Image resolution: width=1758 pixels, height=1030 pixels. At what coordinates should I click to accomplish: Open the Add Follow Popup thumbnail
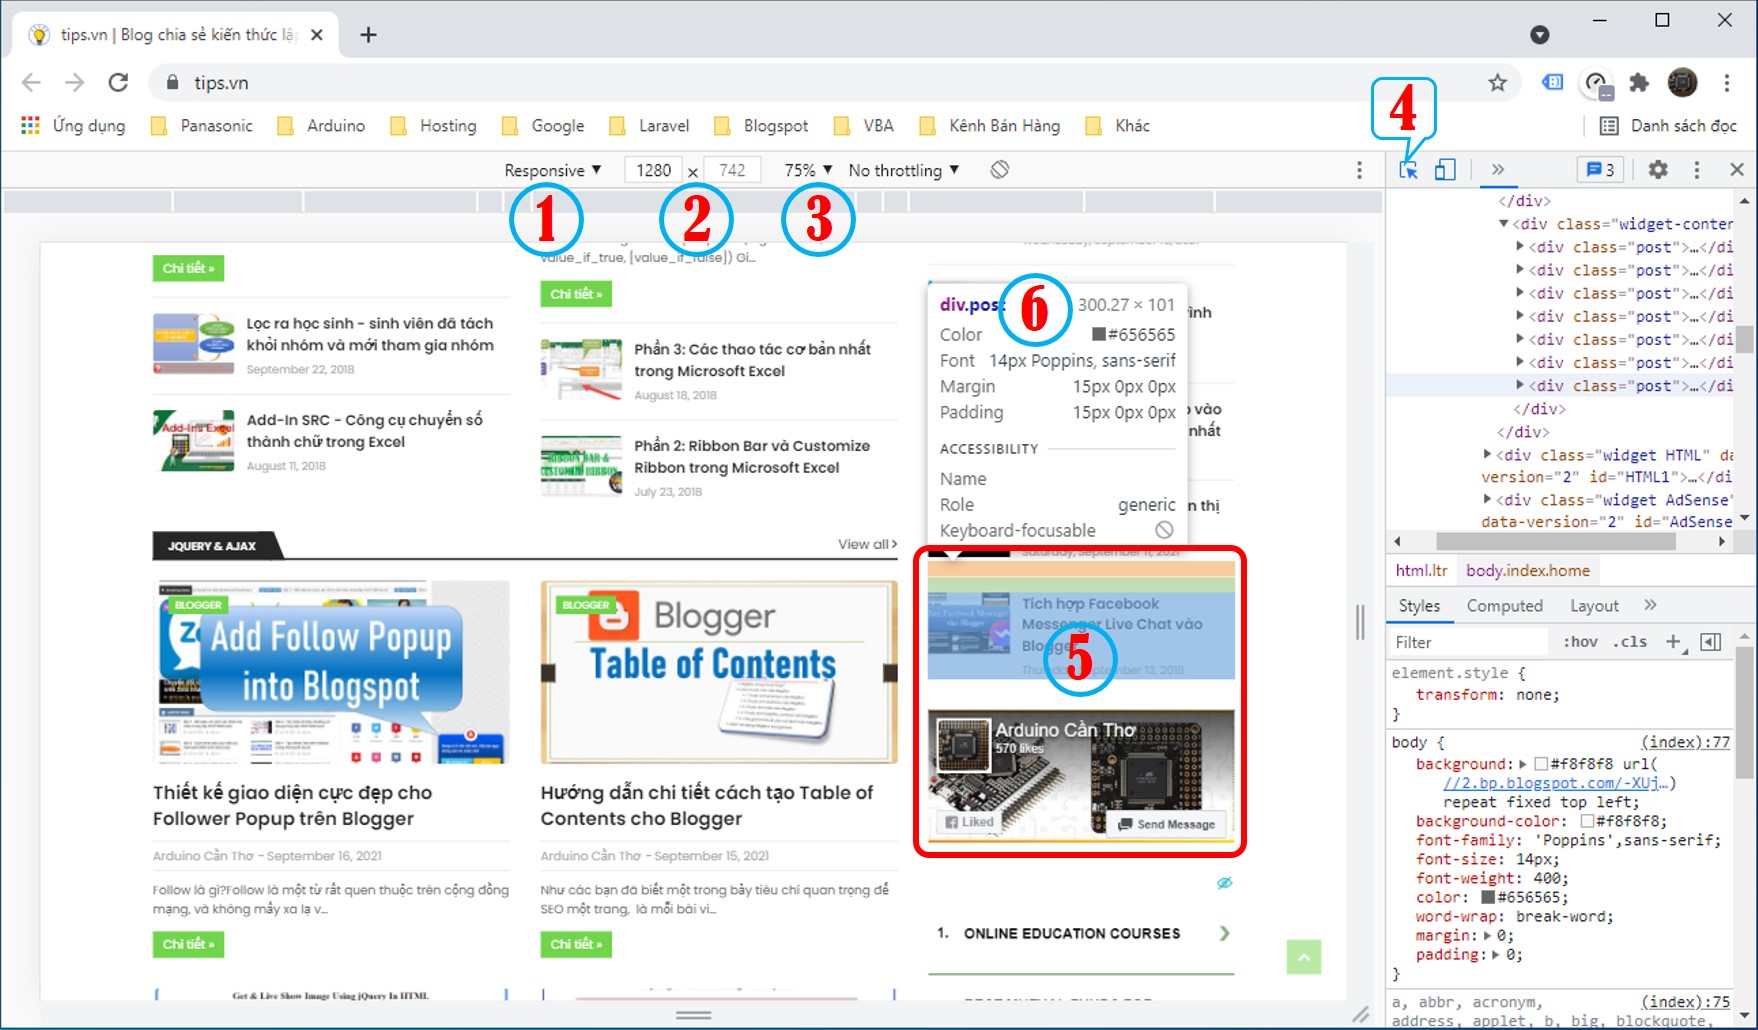coord(331,672)
